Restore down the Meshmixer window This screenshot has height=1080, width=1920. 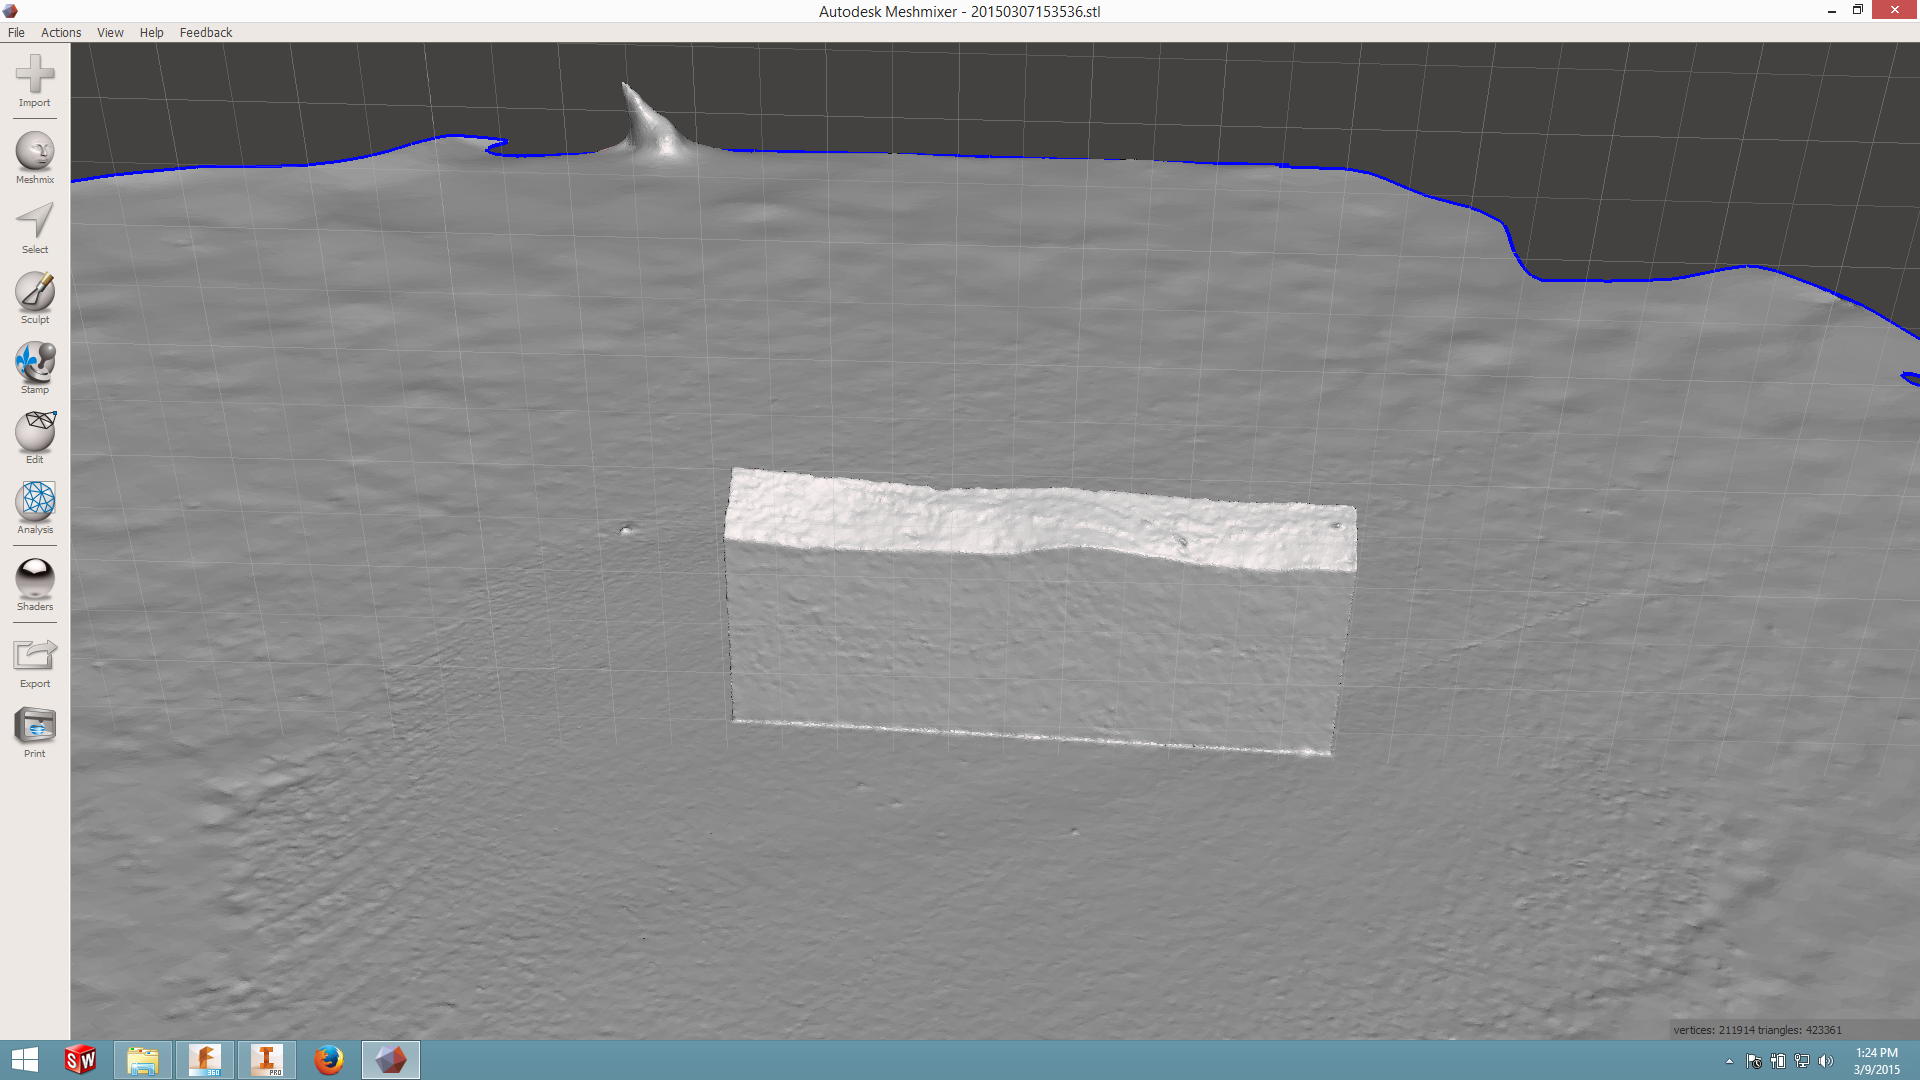[x=1857, y=11]
